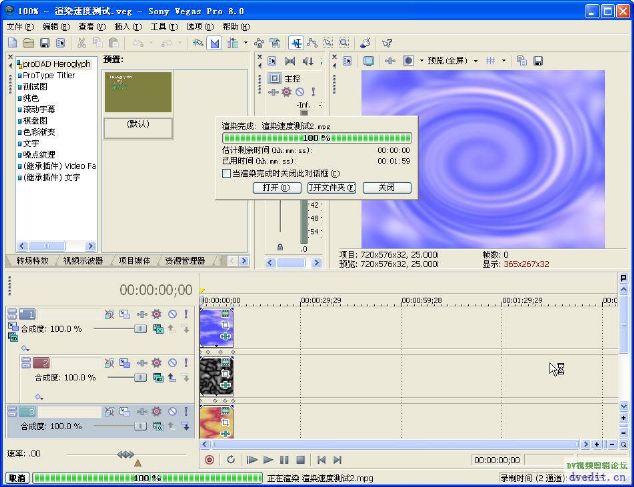Expand track 2 keyframe row

(x=39, y=396)
